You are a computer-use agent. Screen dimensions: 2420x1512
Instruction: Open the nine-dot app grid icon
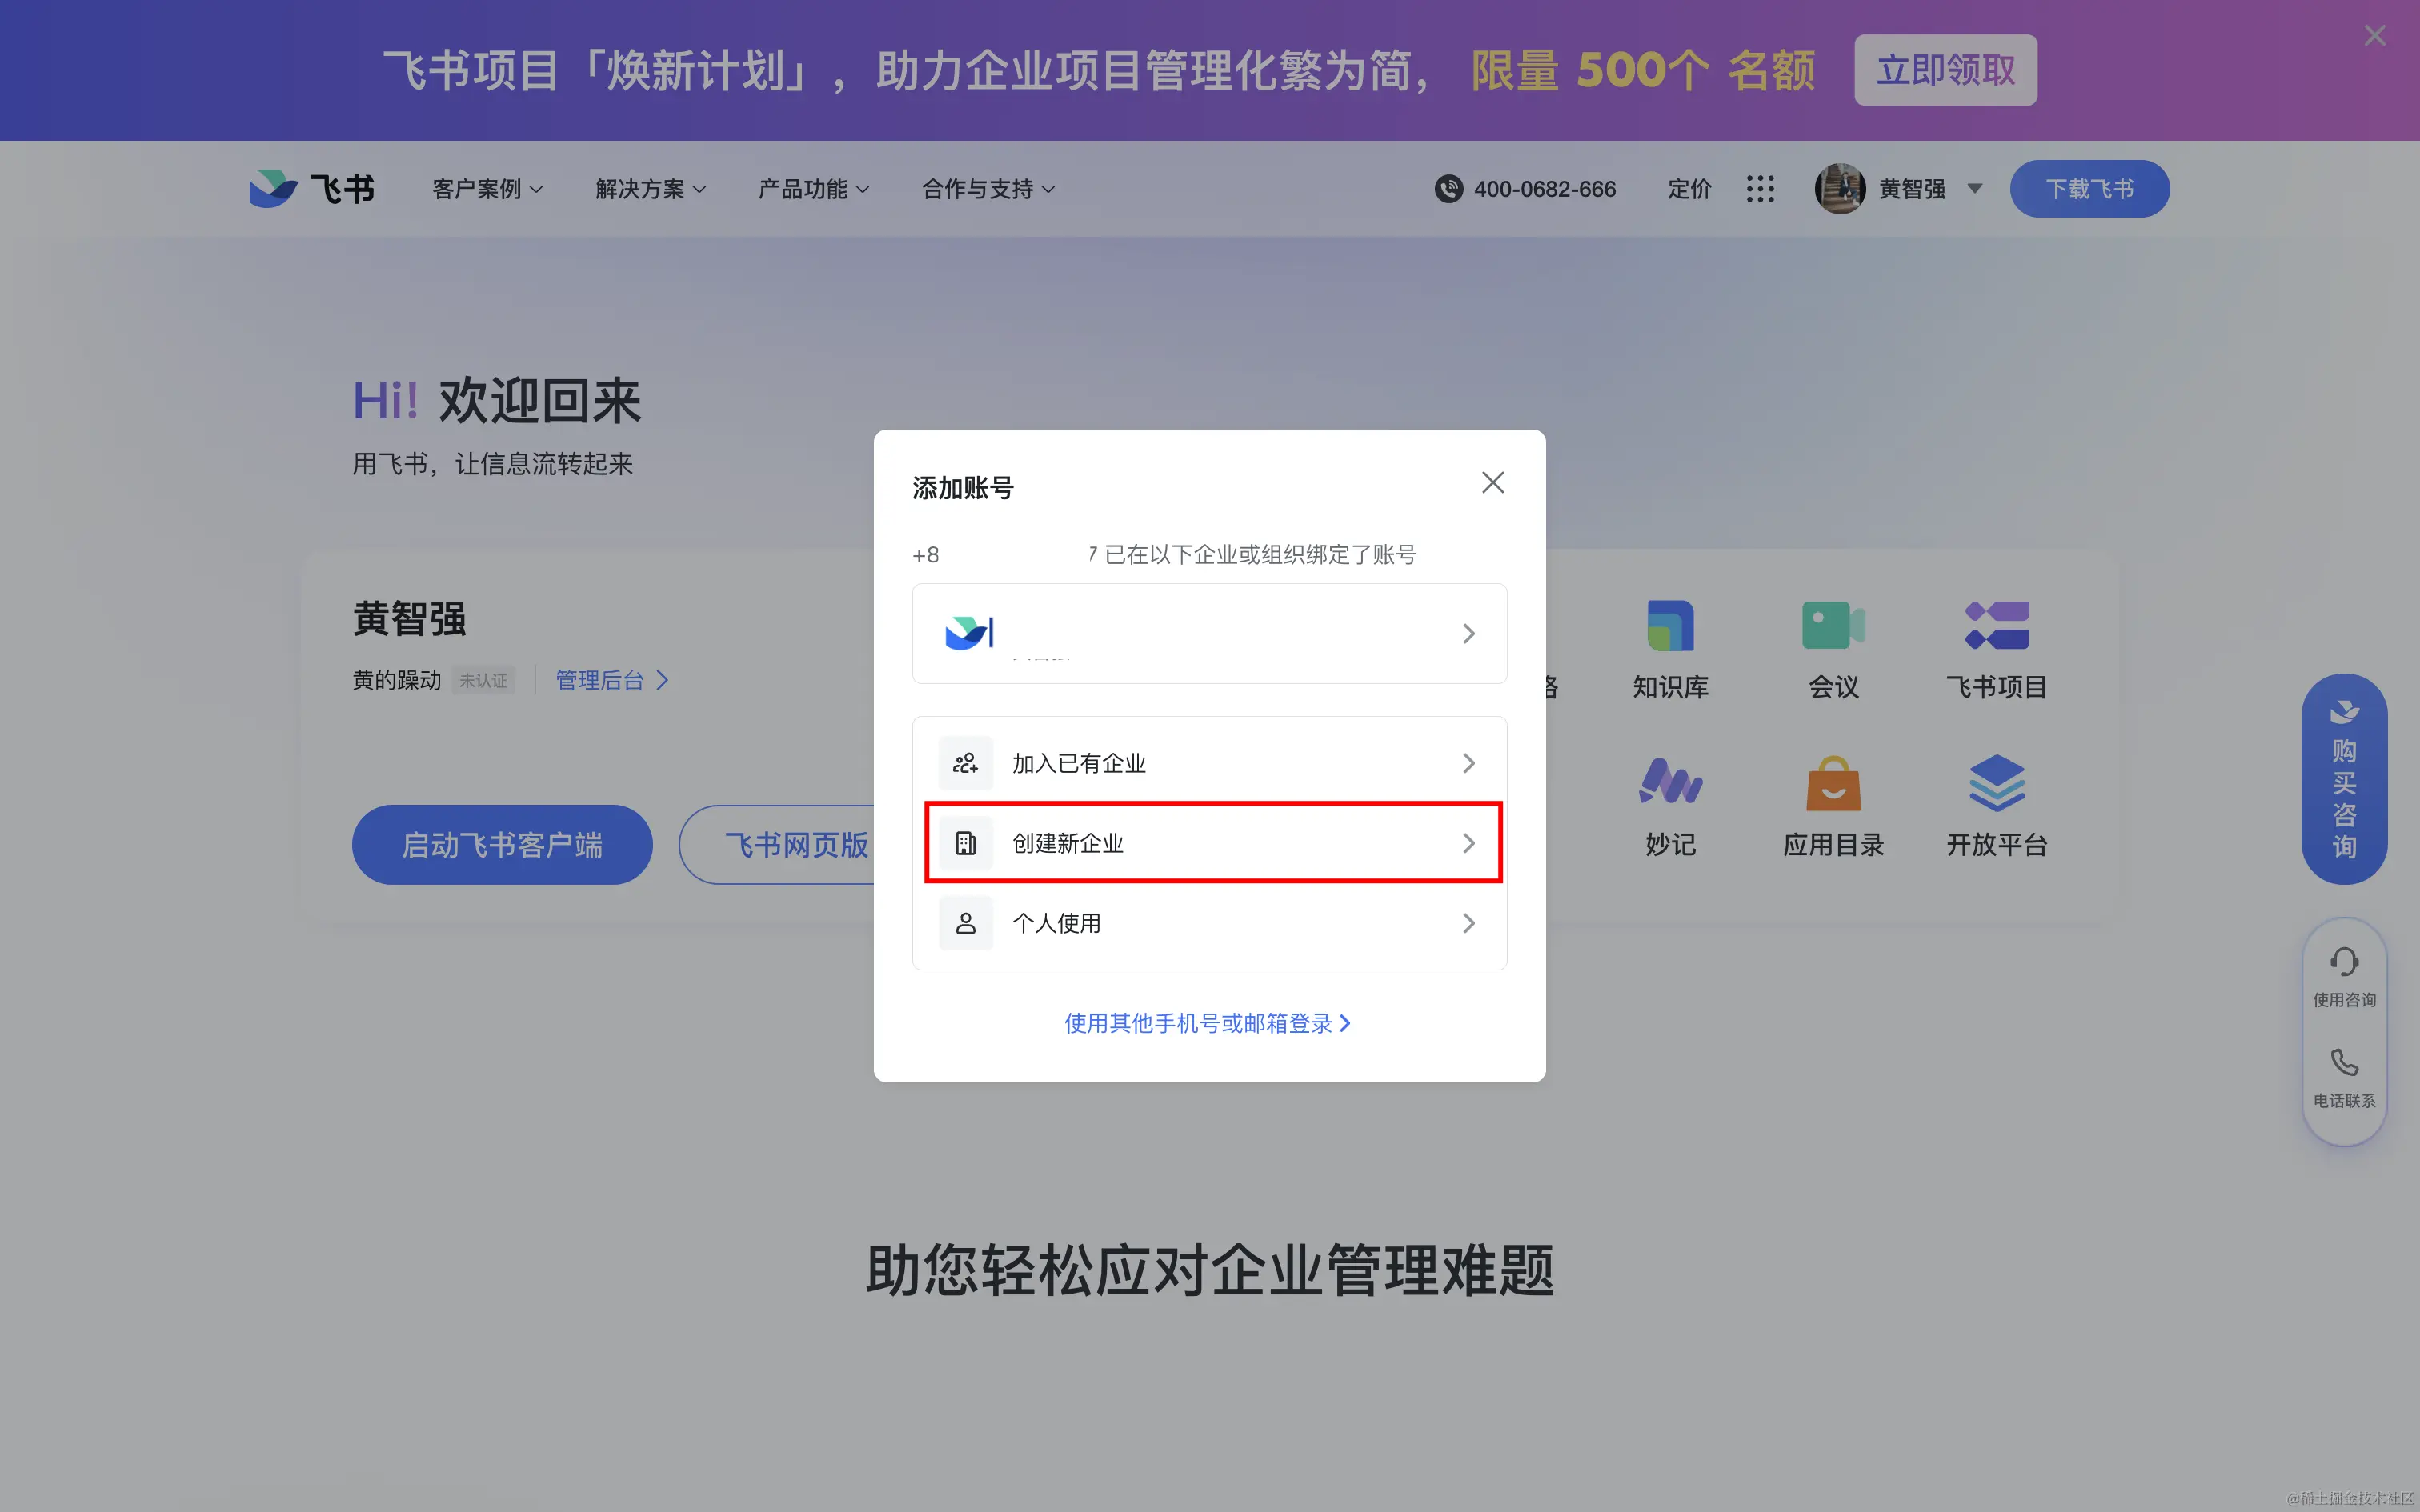pyautogui.click(x=1760, y=189)
